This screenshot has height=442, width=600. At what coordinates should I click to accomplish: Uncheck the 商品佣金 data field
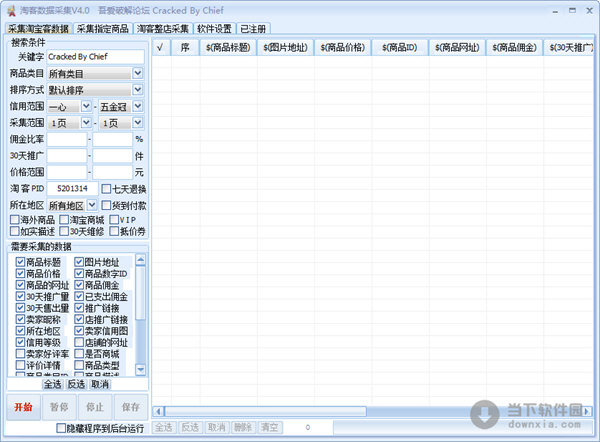pyautogui.click(x=79, y=285)
